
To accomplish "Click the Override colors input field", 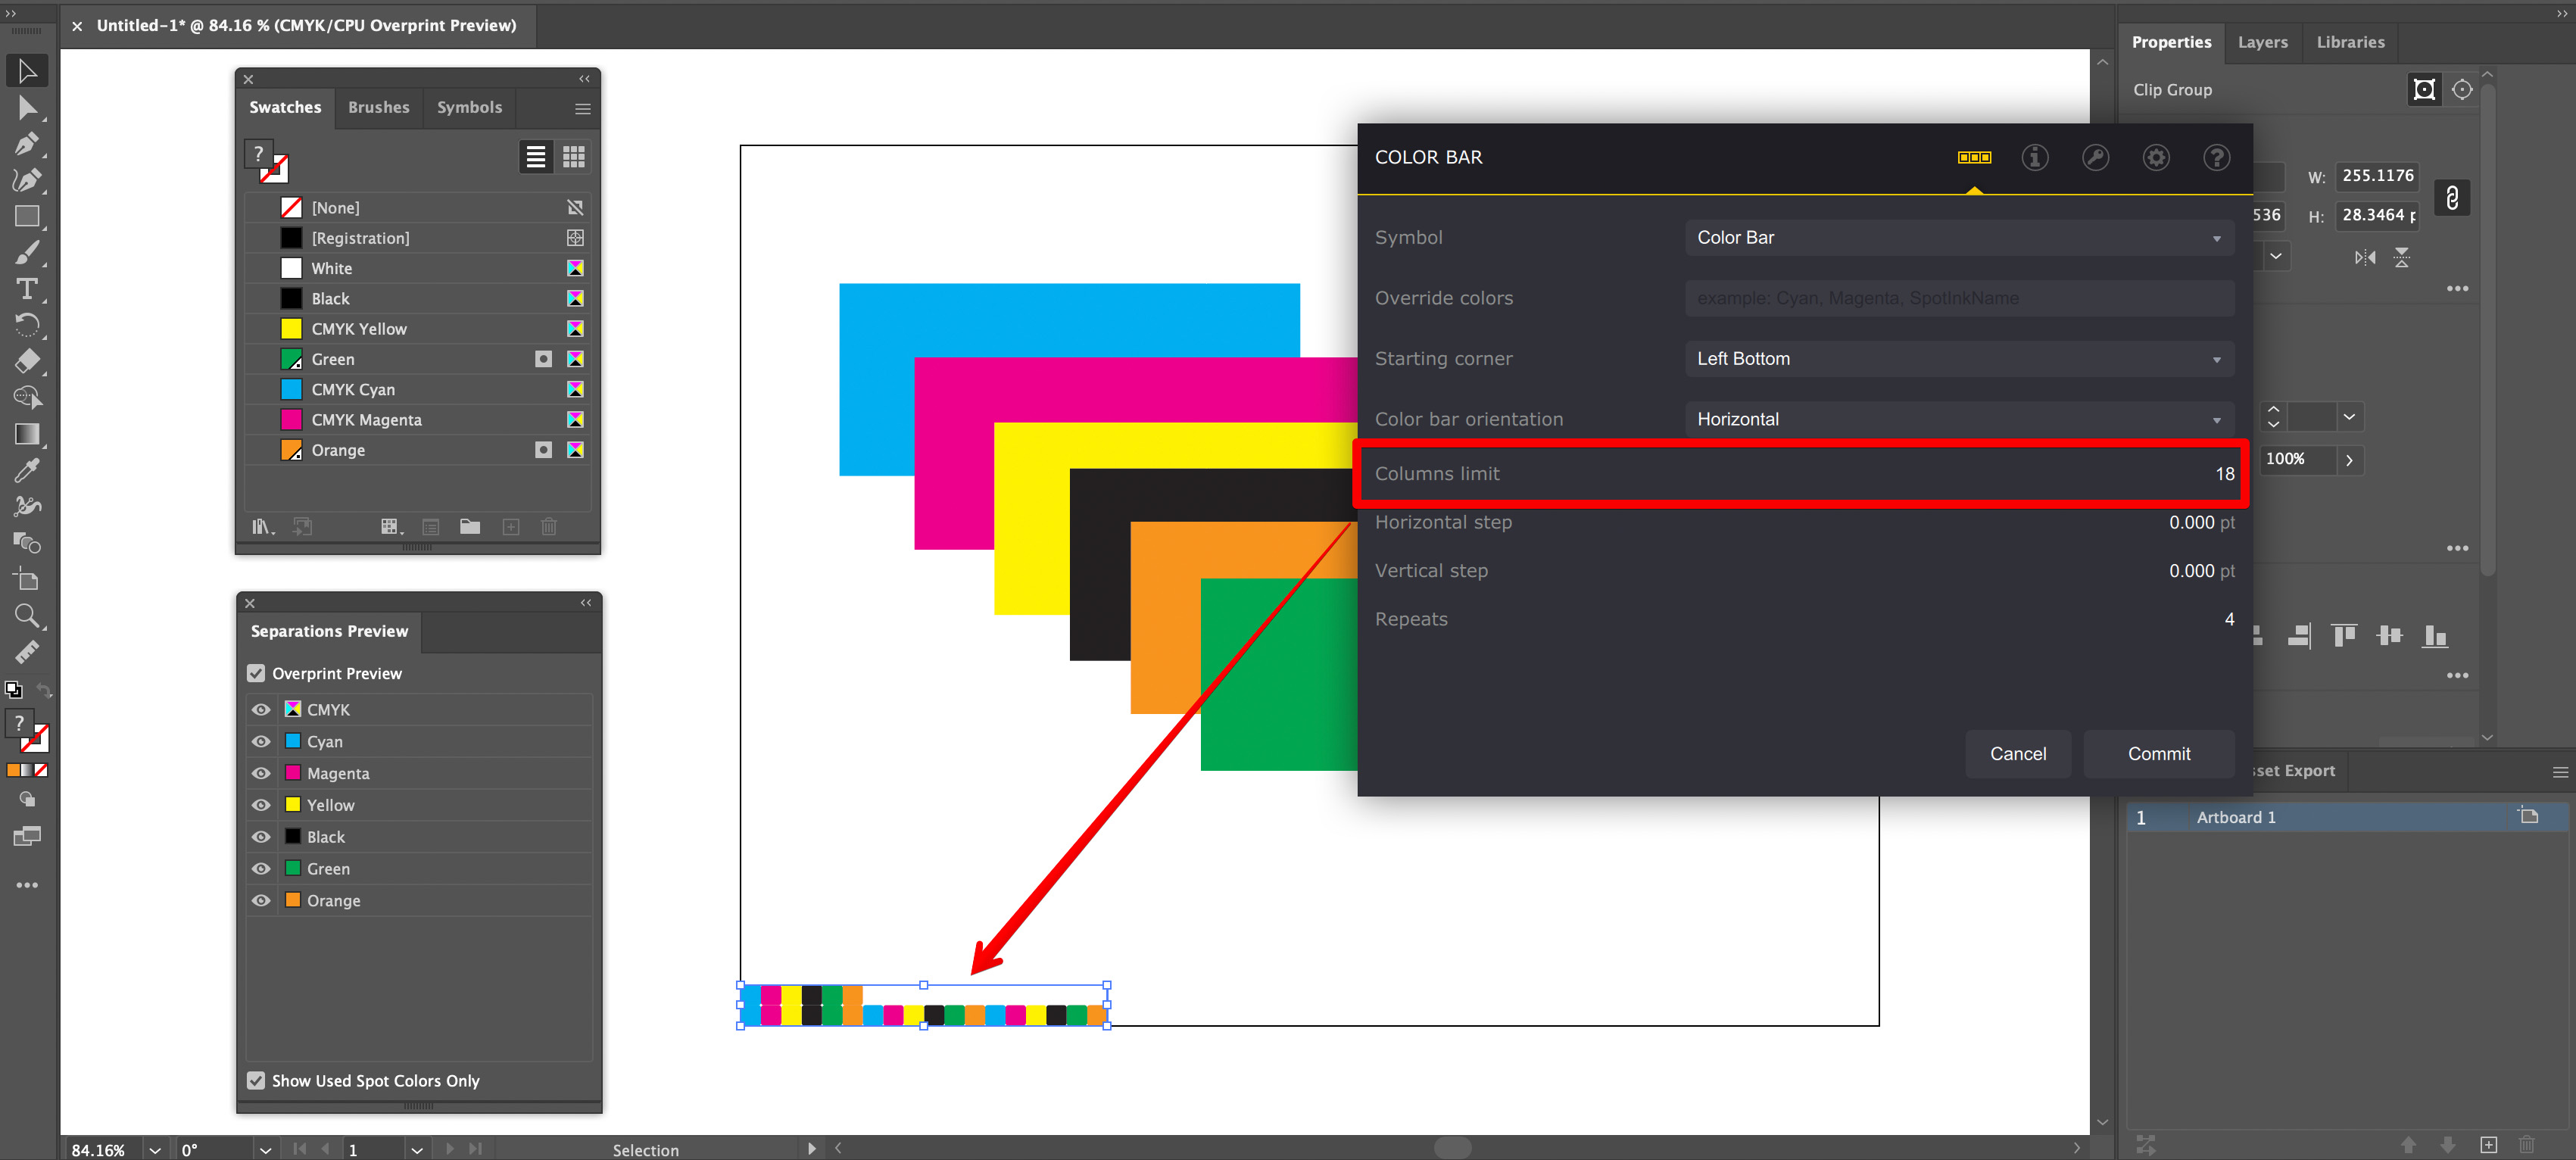I will 1958,297.
